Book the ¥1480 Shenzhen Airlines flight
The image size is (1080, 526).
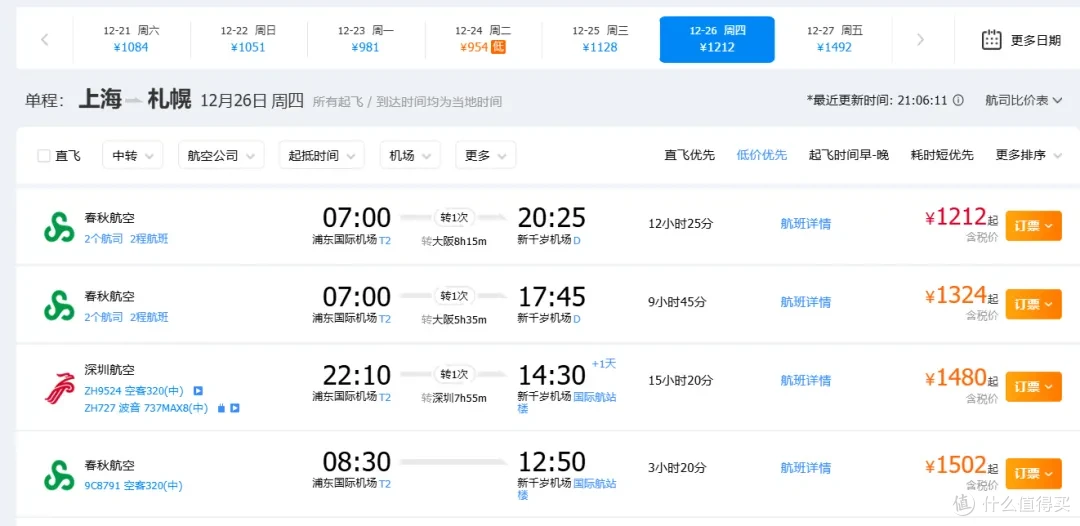pyautogui.click(x=1034, y=386)
